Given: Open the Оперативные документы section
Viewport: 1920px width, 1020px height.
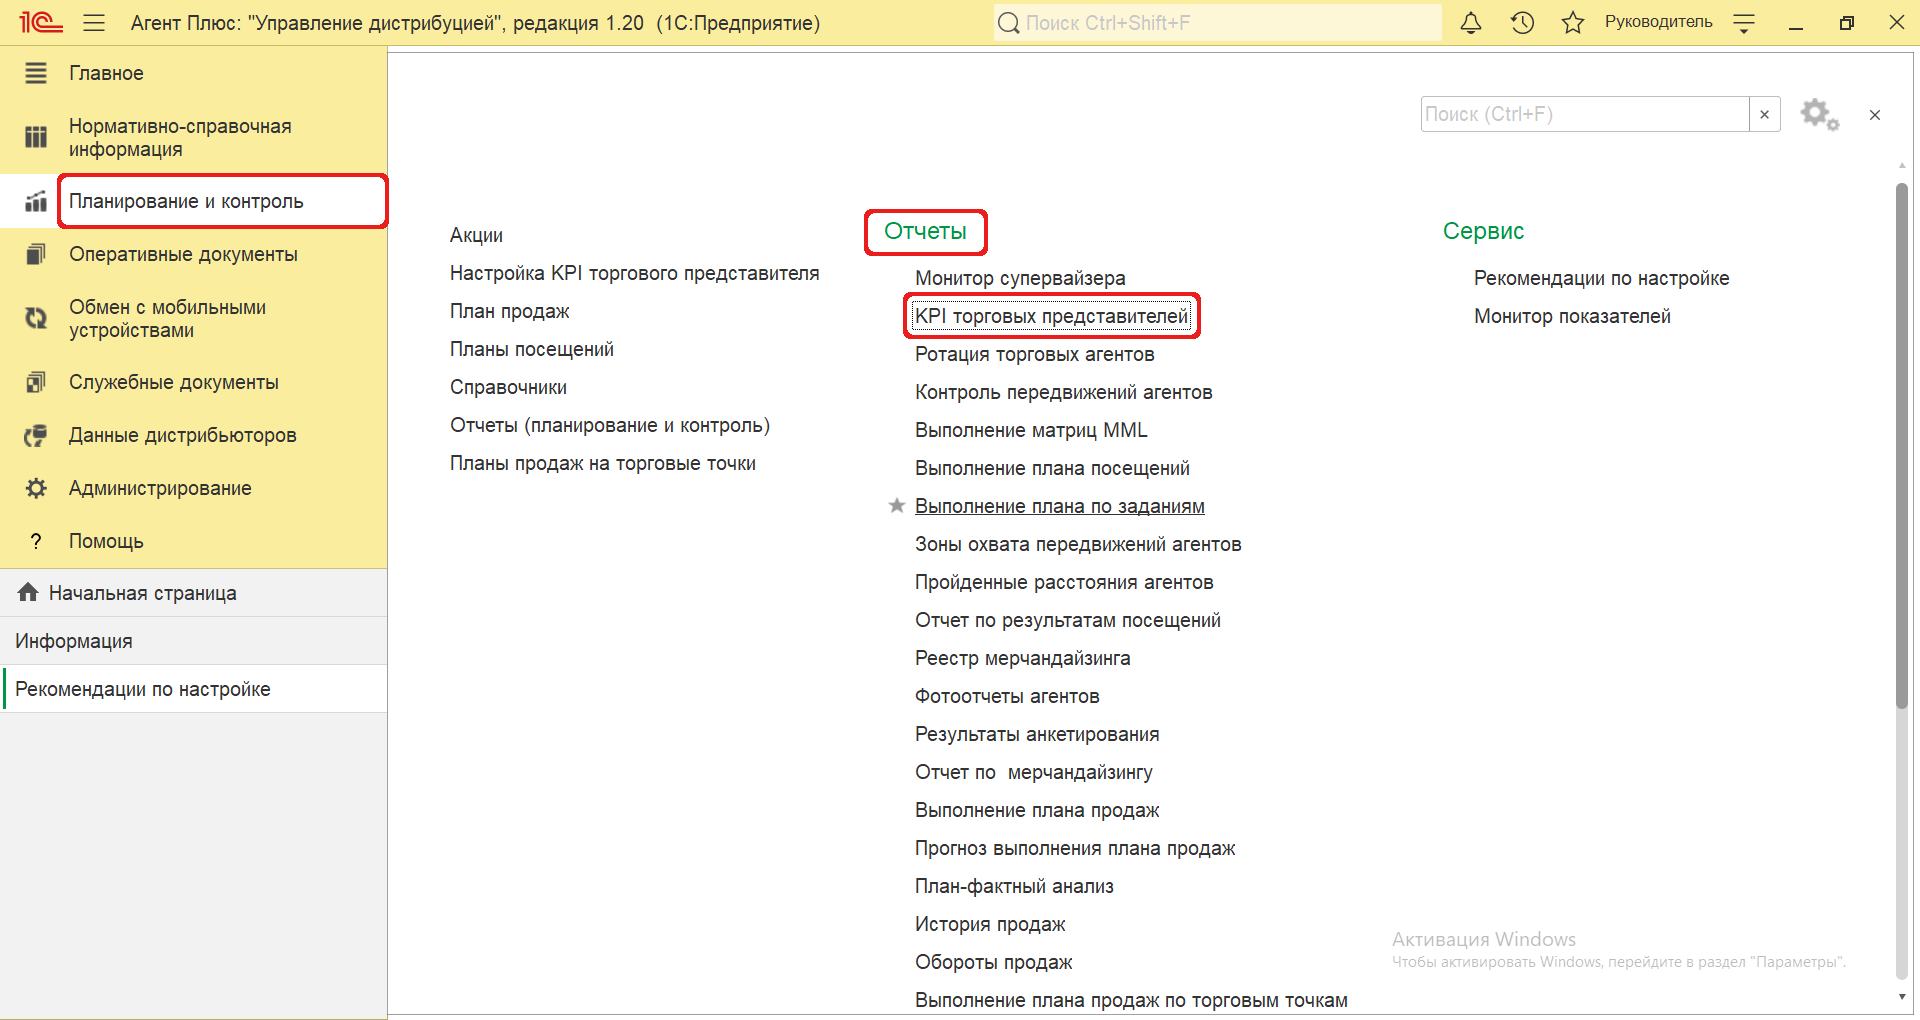Looking at the screenshot, I should (x=183, y=254).
